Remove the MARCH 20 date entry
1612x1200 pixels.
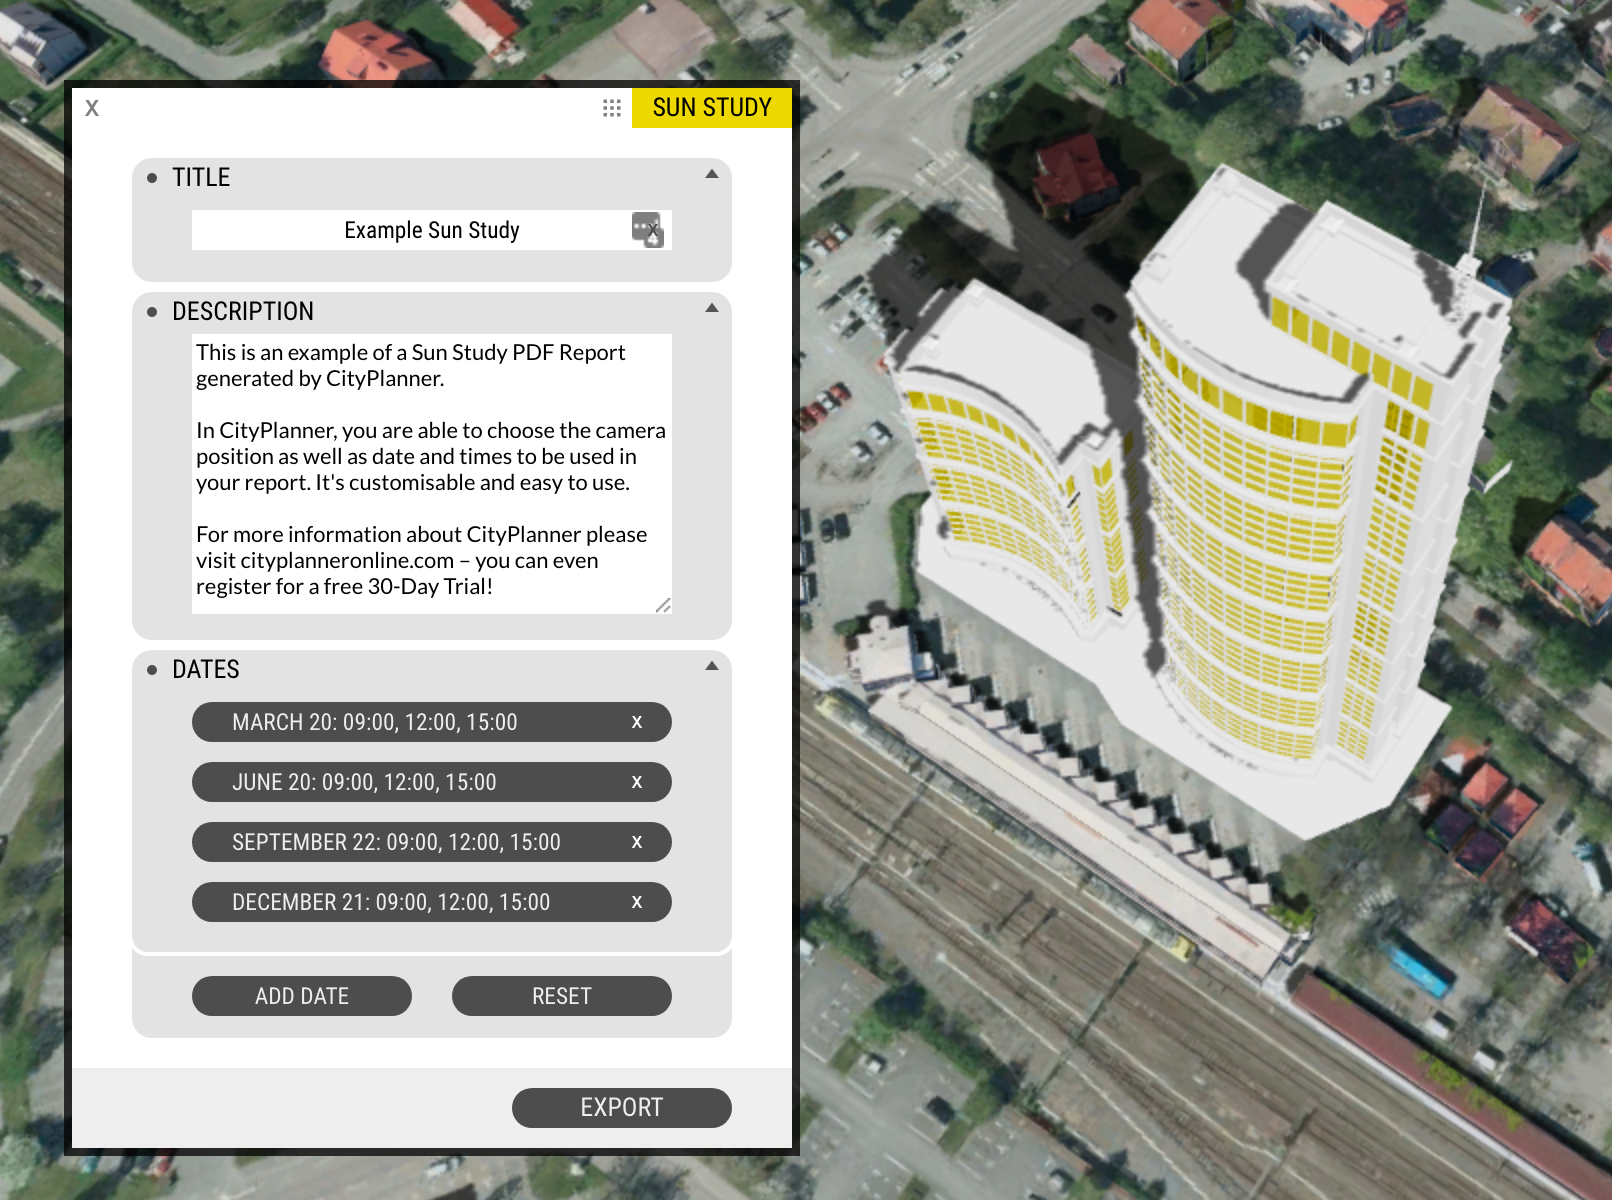click(x=637, y=722)
